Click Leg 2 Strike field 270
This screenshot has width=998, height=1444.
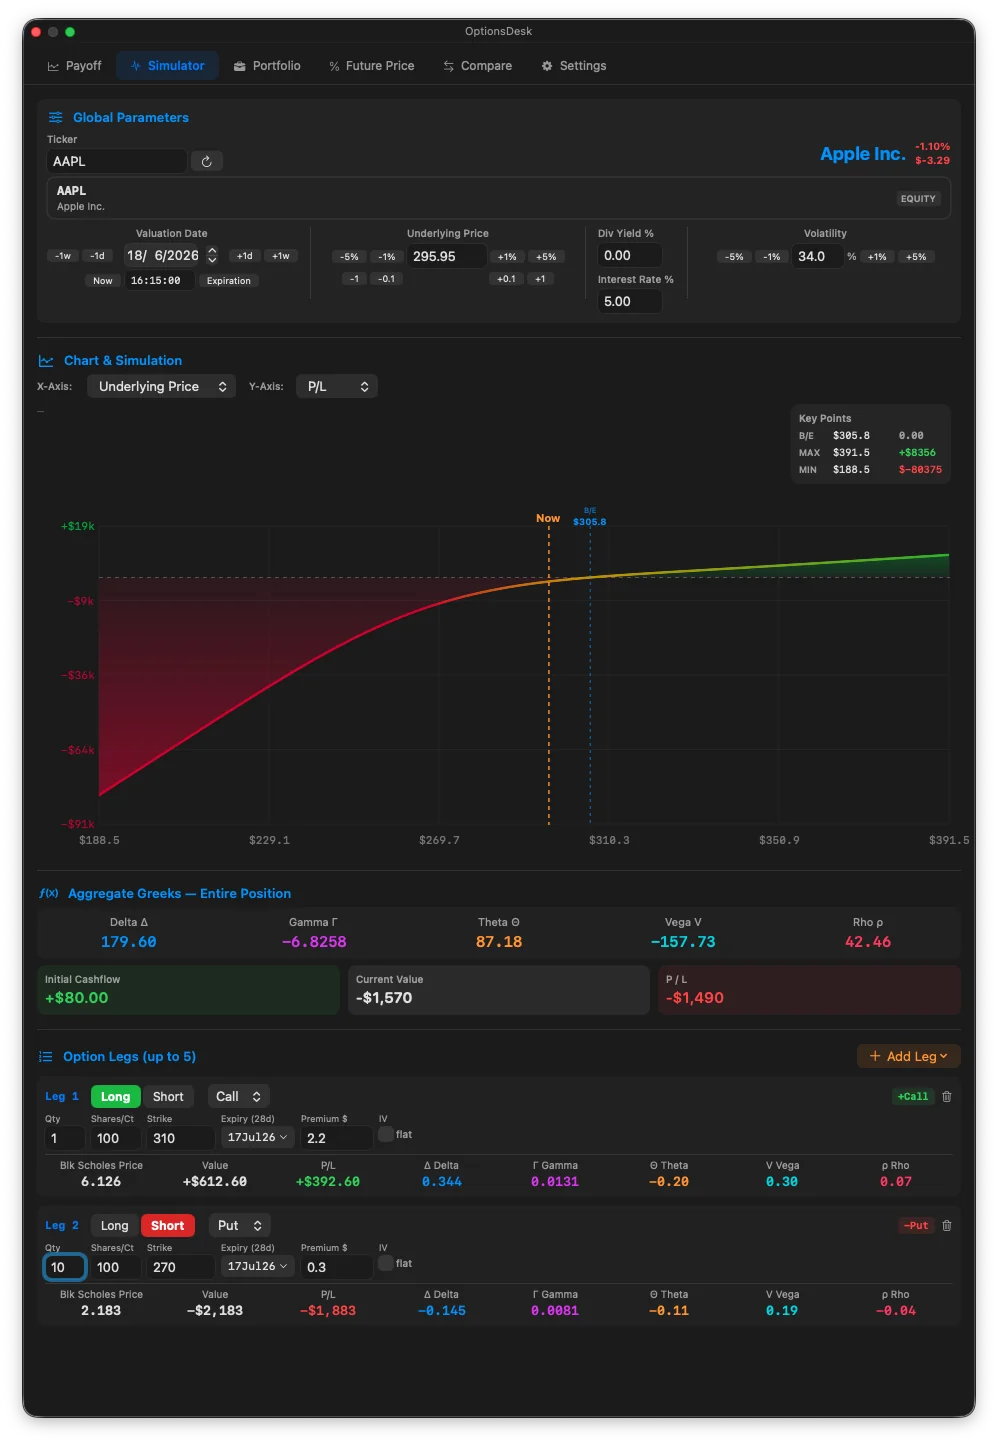[180, 1267]
